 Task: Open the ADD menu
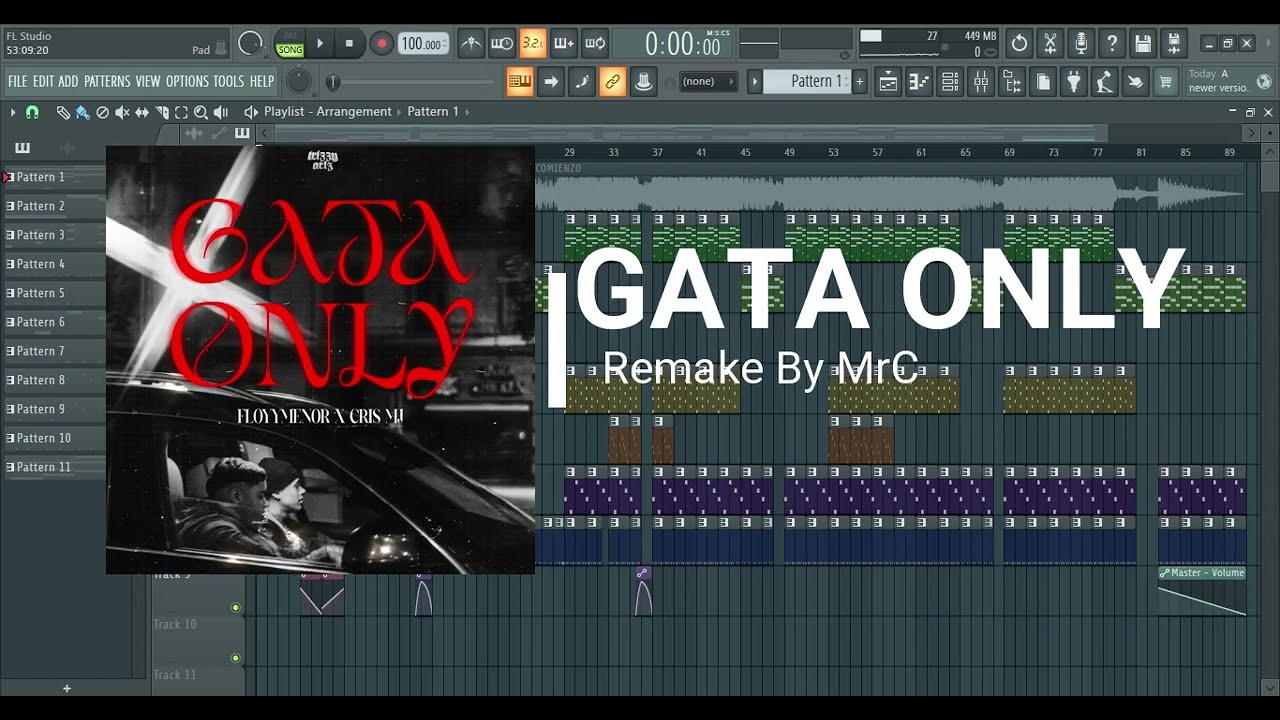point(68,82)
